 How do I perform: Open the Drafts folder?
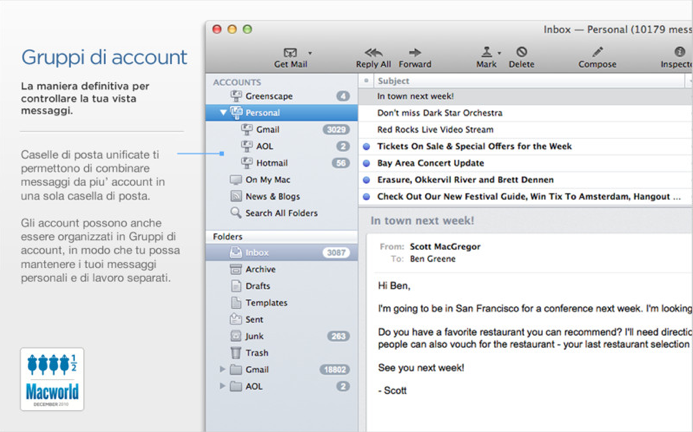click(282, 286)
